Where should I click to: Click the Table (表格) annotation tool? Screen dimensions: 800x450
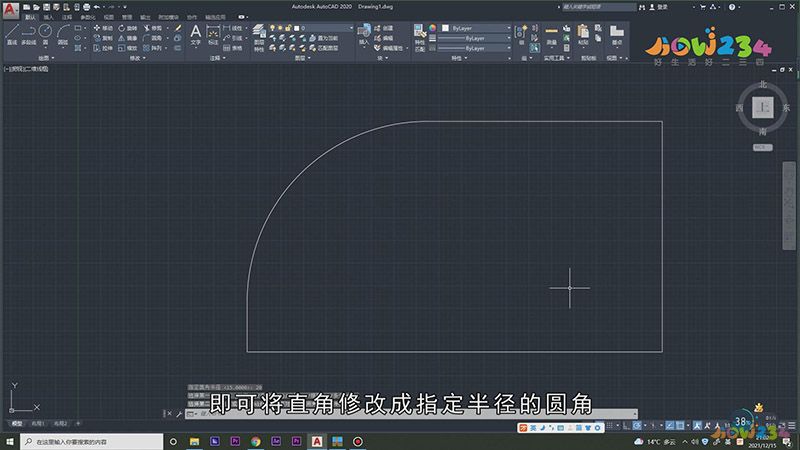(233, 48)
